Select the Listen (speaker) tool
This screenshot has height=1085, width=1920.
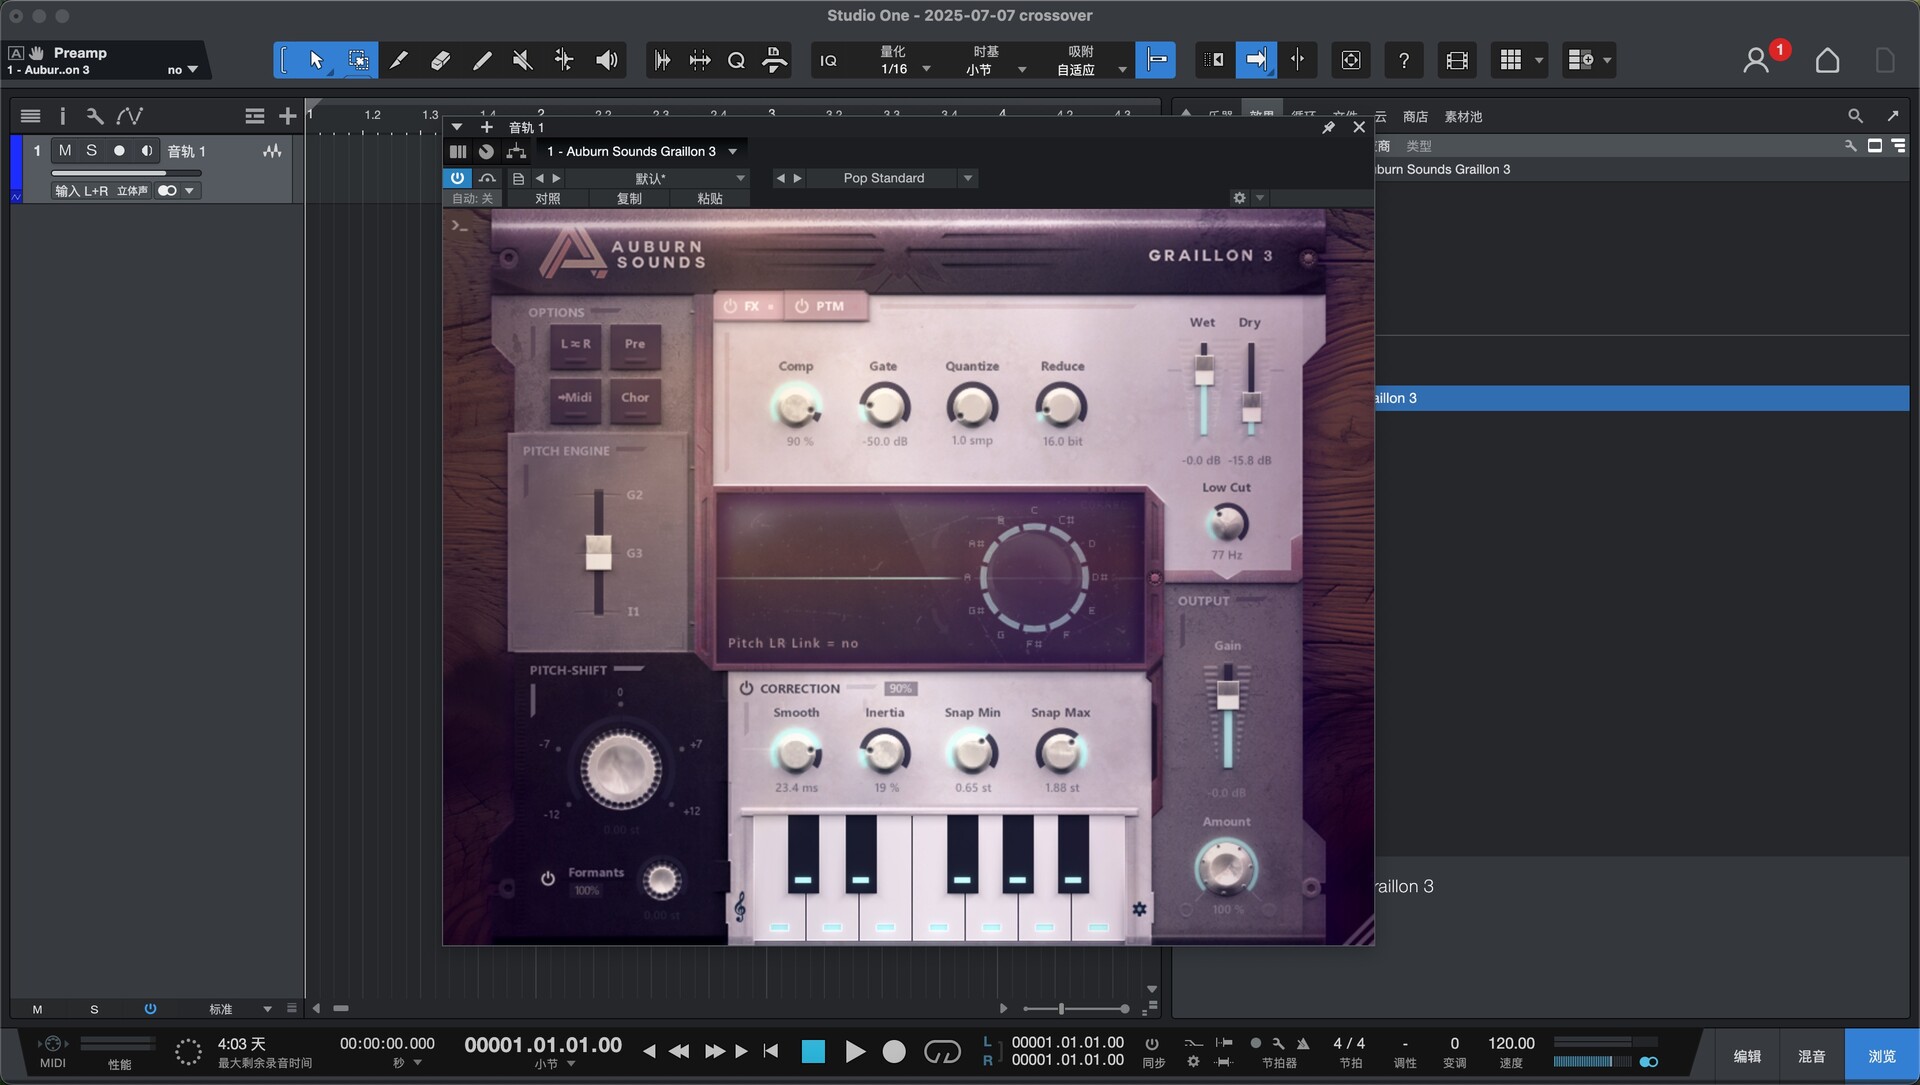tap(606, 60)
